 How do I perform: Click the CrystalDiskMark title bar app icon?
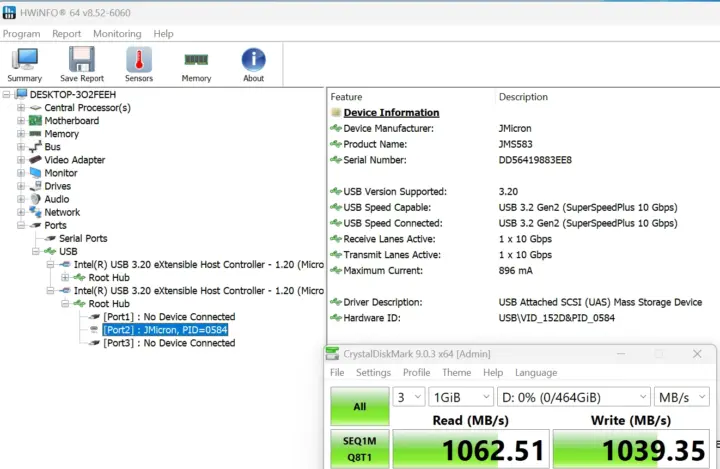pyautogui.click(x=332, y=354)
